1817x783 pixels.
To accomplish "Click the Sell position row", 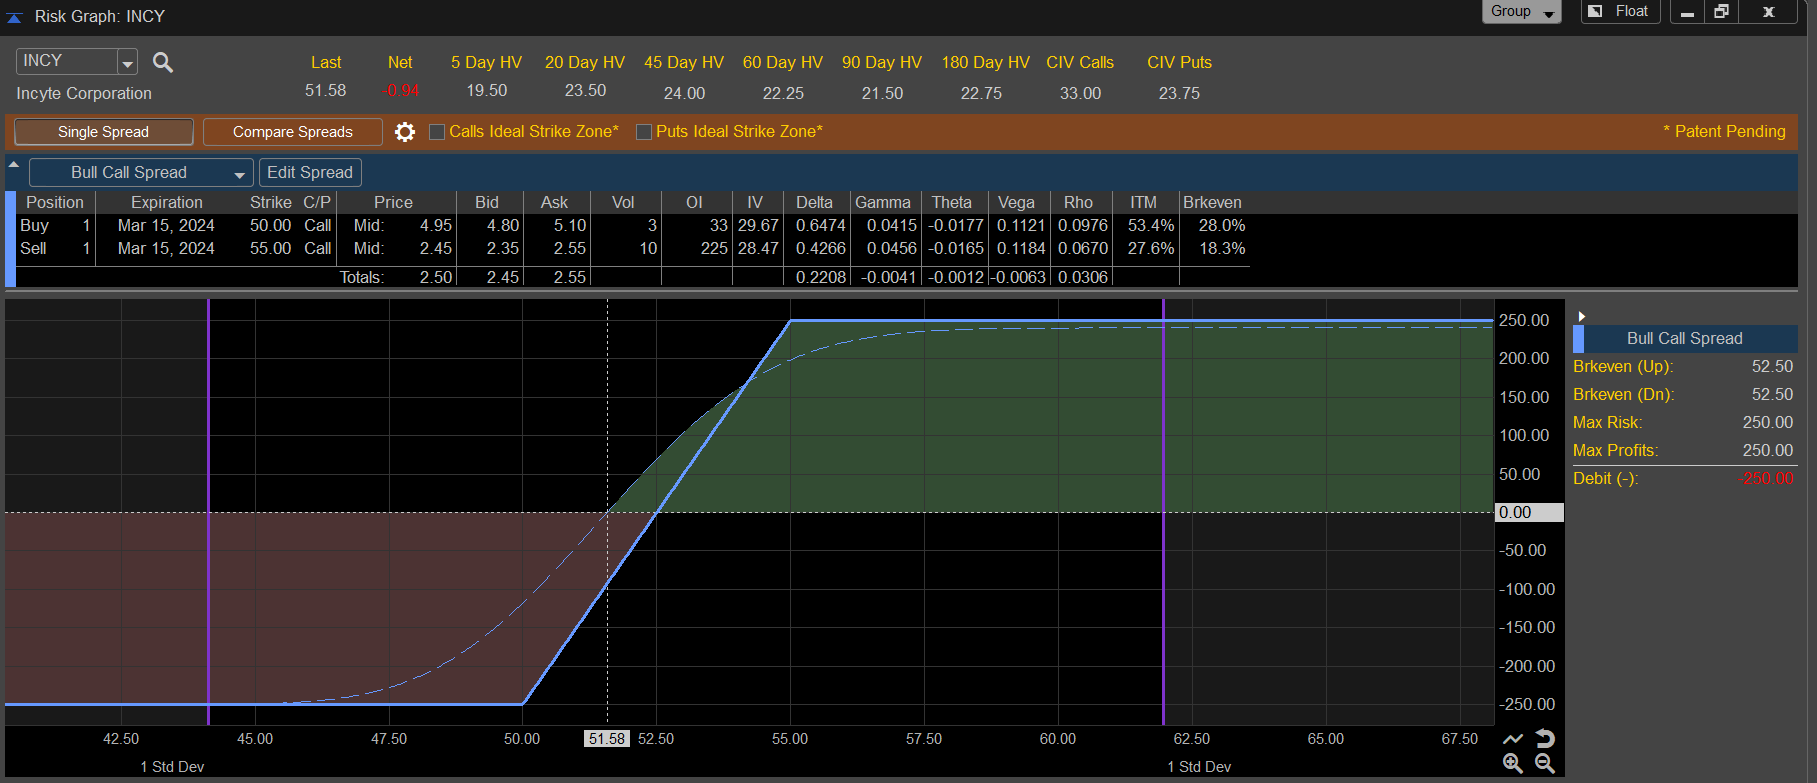I will click(632, 249).
